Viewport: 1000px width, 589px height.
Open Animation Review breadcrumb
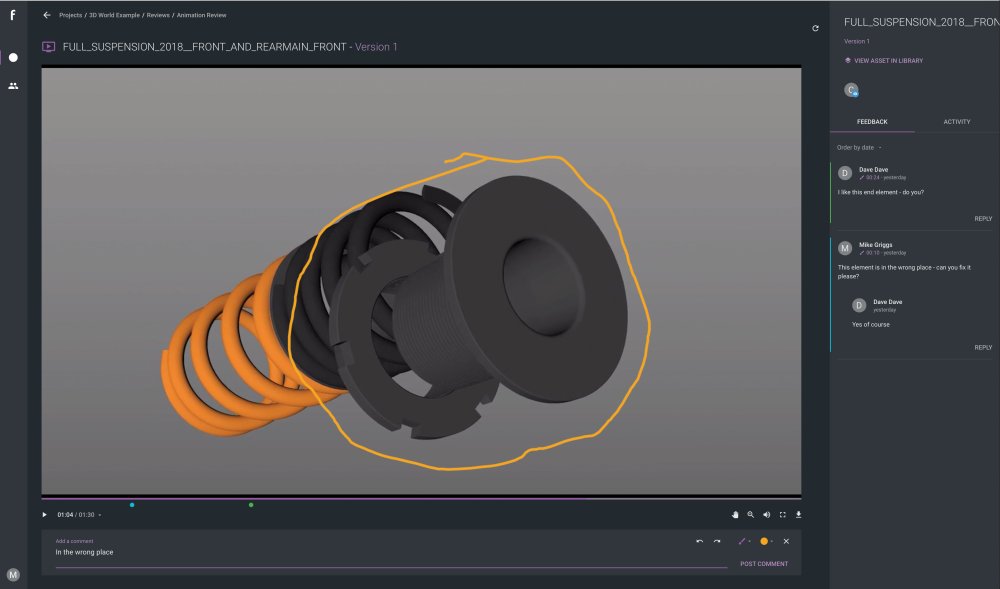202,15
